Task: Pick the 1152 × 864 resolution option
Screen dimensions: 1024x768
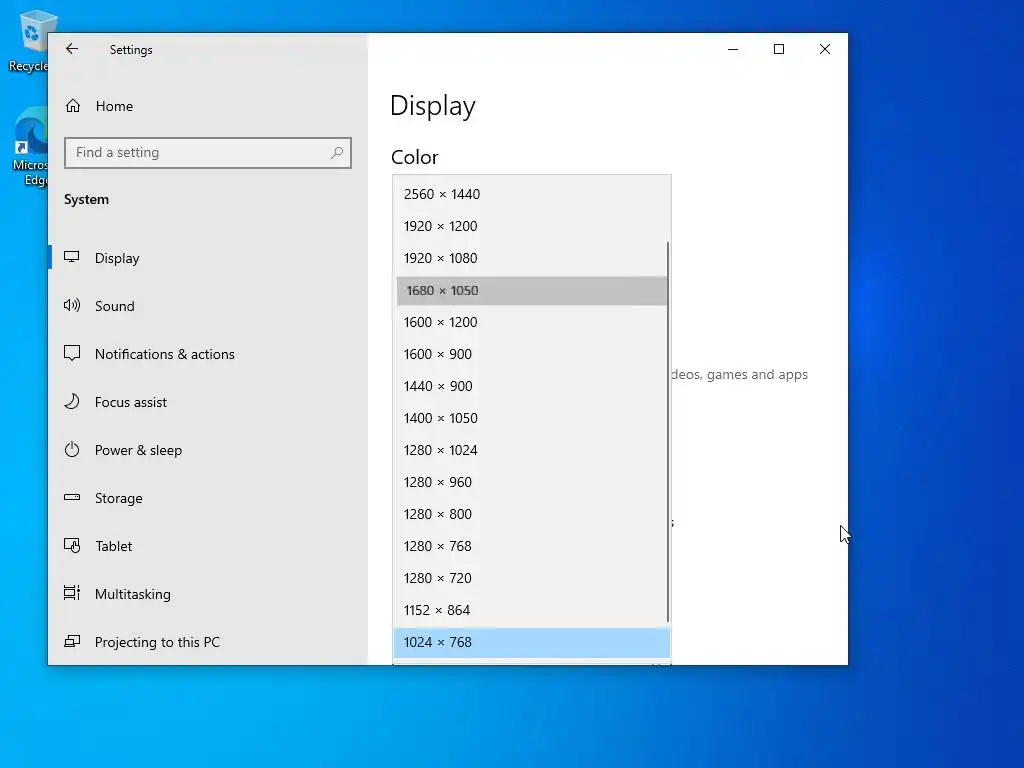Action: (532, 610)
